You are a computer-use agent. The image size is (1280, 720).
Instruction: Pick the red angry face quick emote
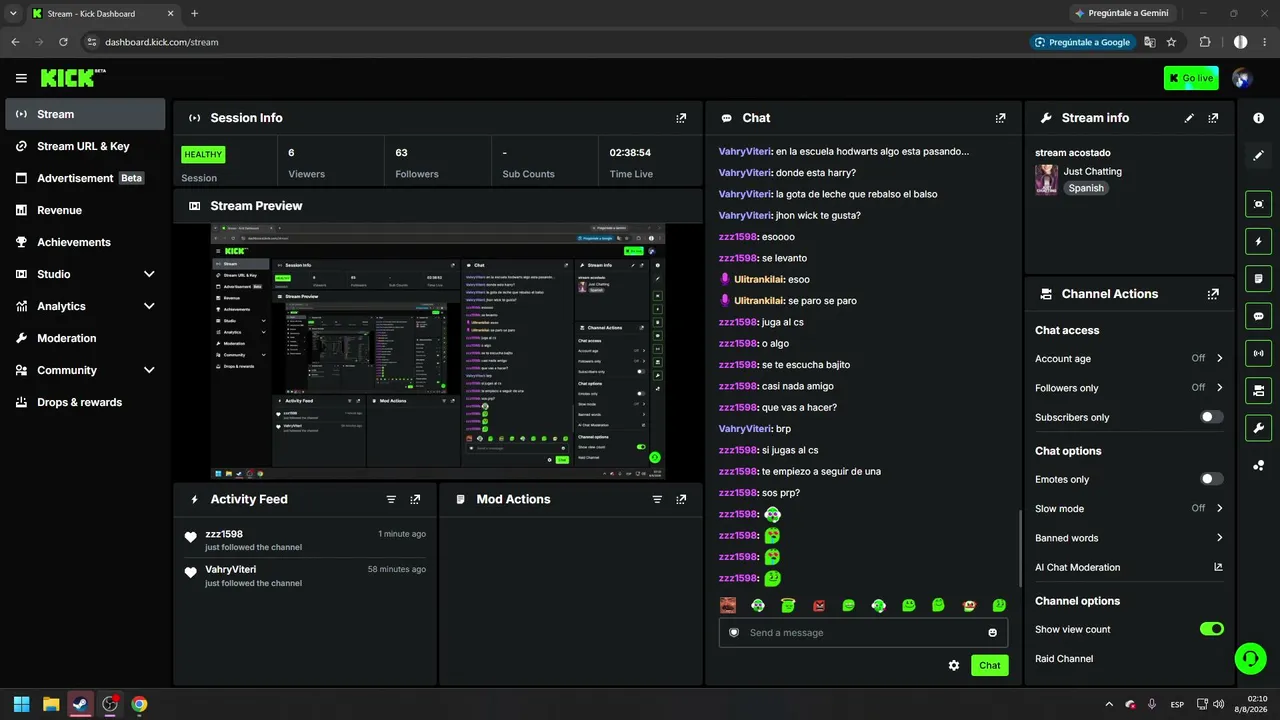coord(818,605)
